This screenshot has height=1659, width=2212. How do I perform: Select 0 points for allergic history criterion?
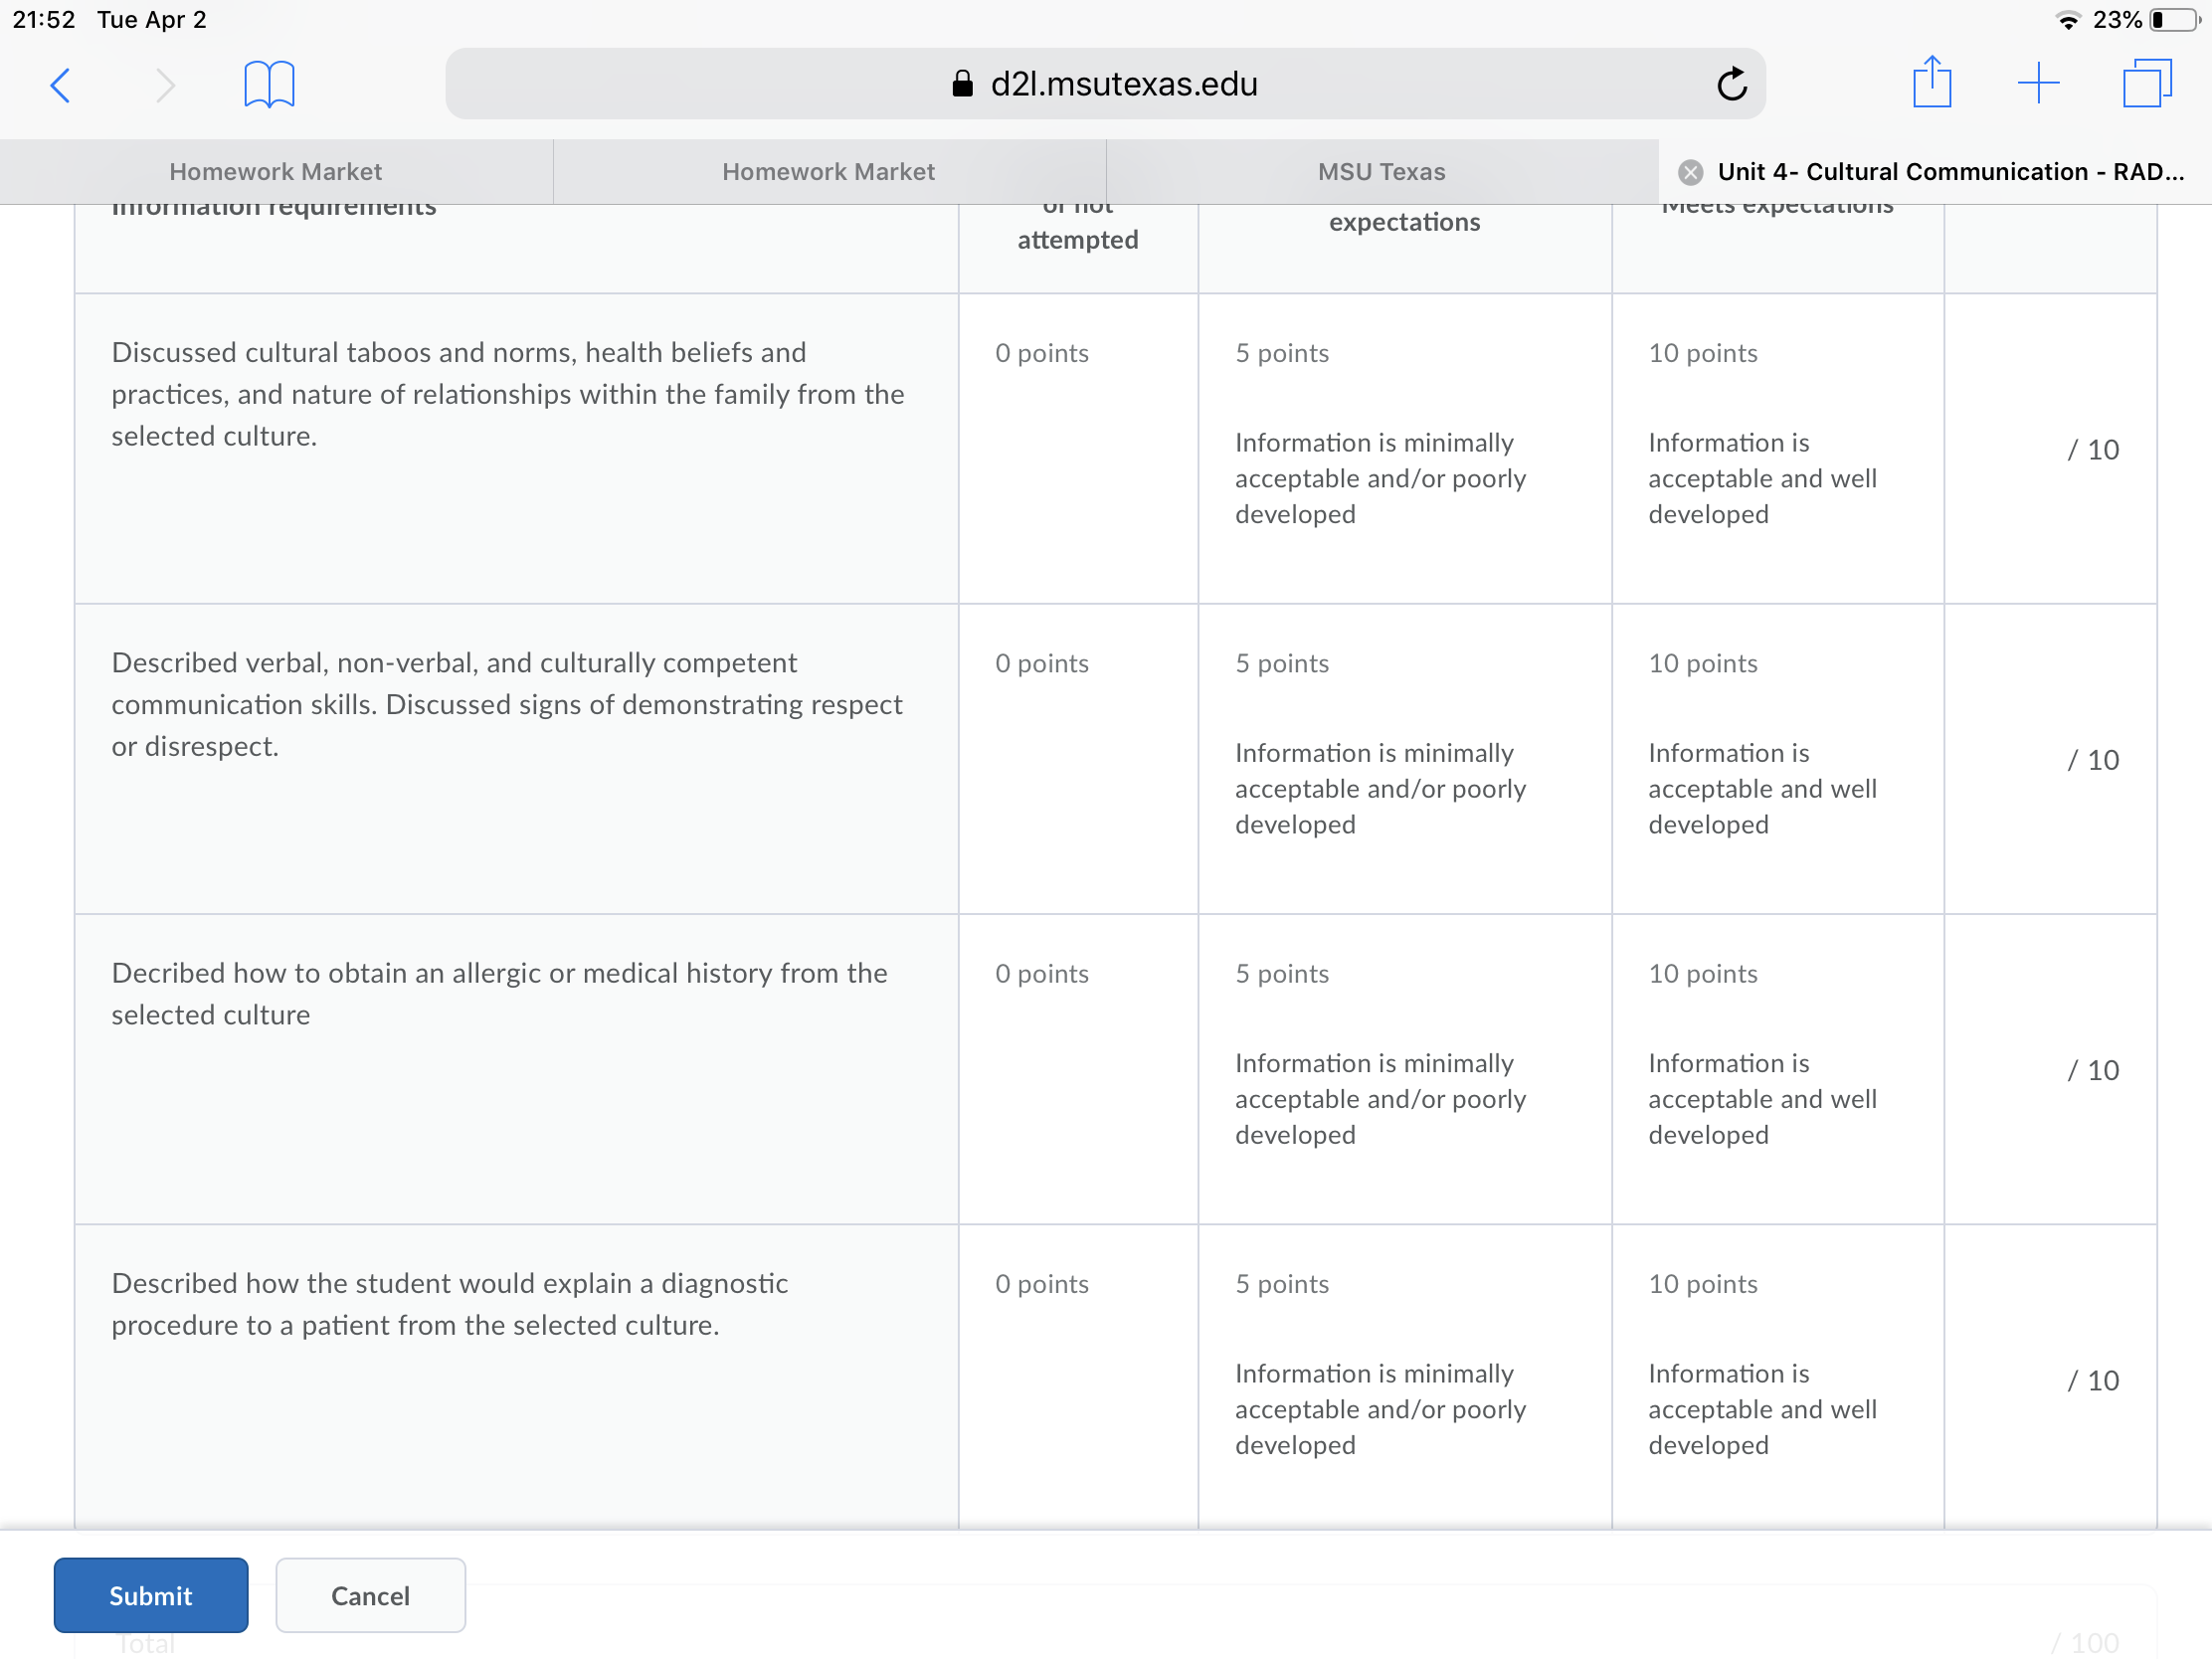click(1078, 1069)
